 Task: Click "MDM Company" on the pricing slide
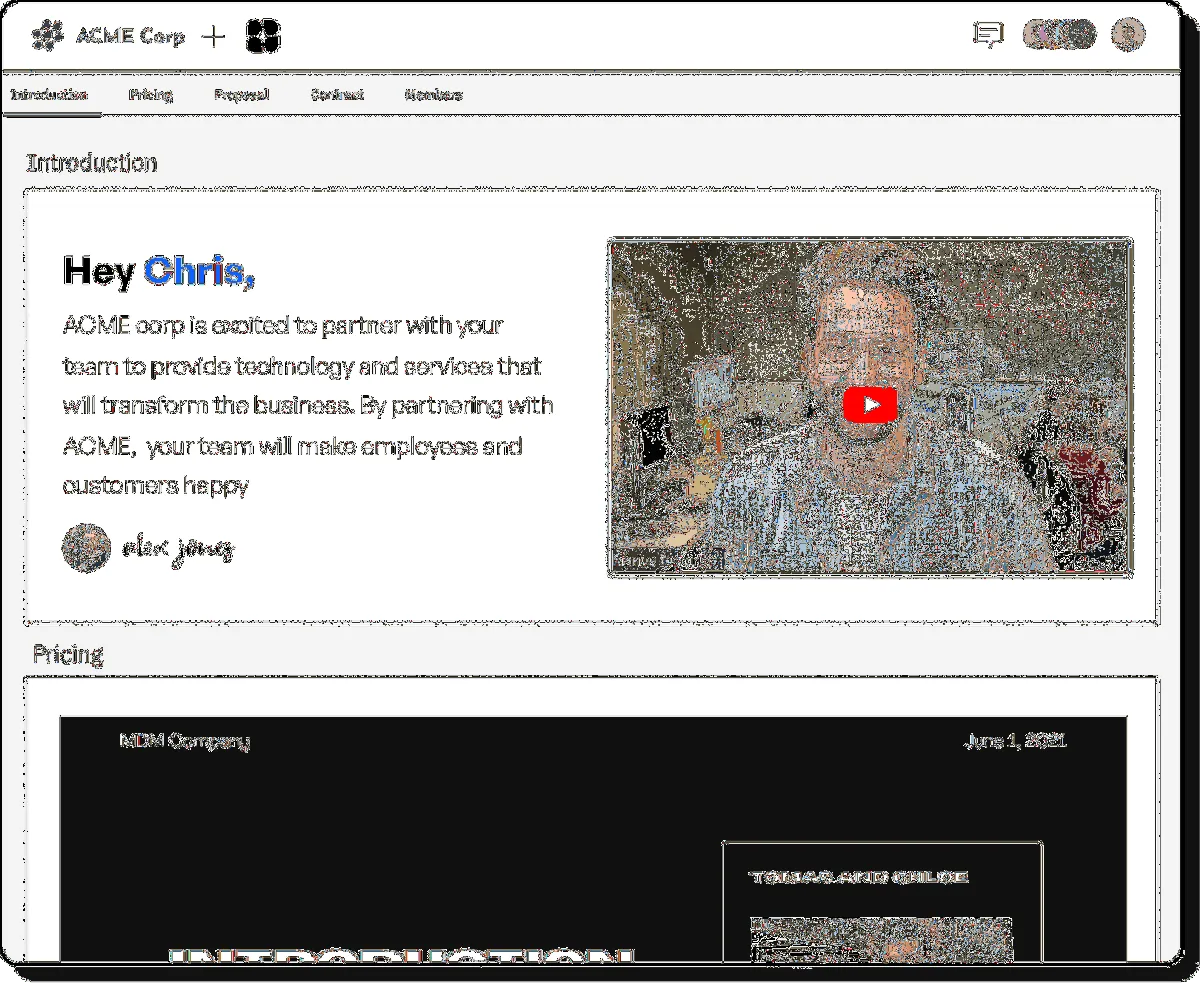185,741
